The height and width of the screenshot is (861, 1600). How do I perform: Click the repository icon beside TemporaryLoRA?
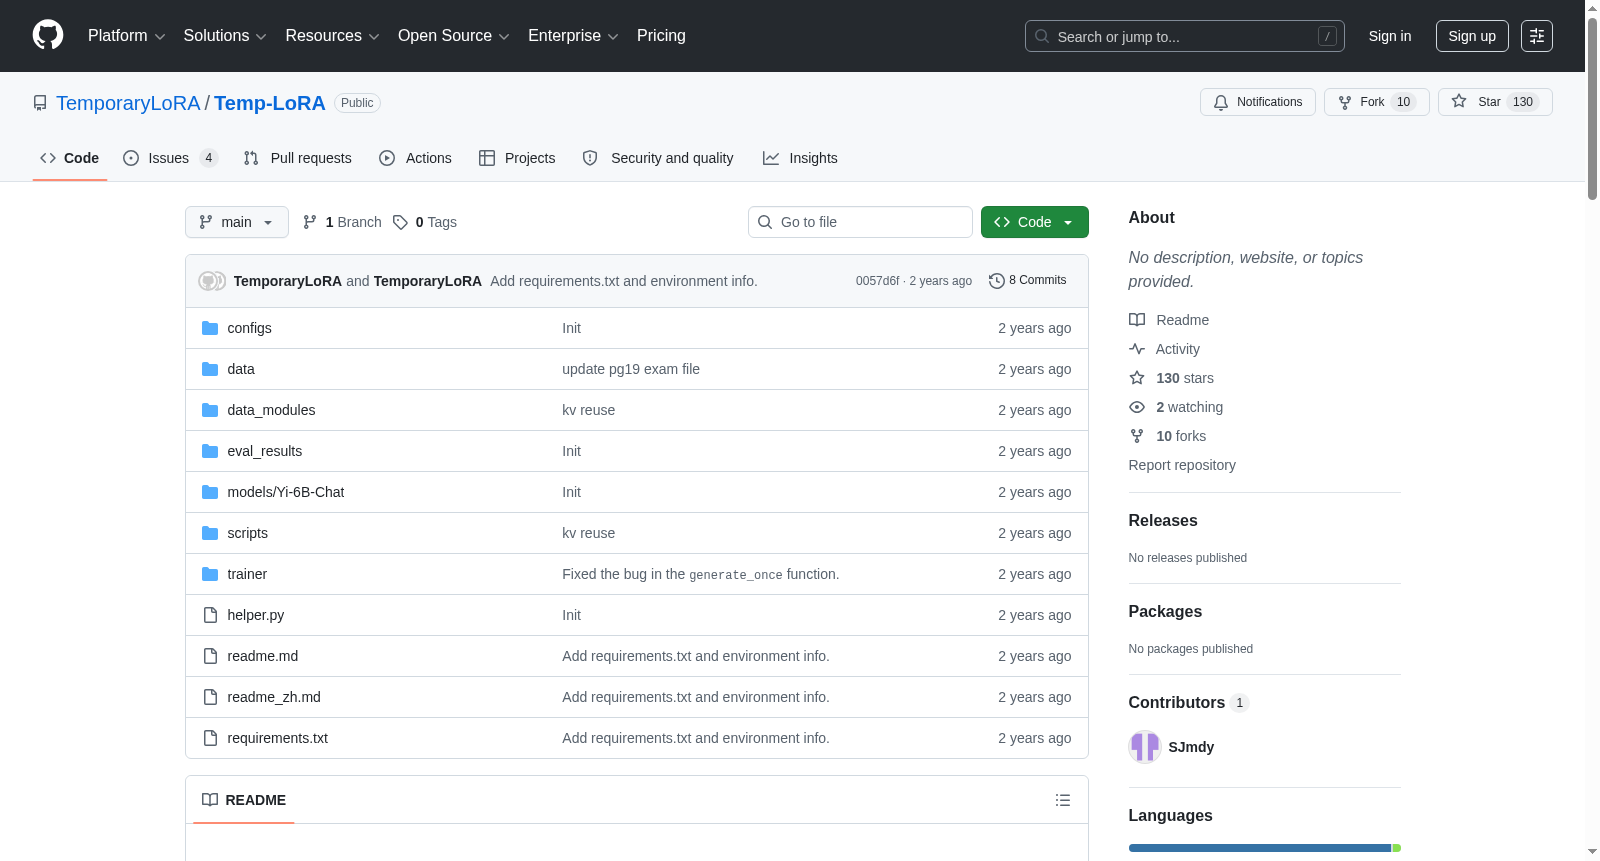point(40,103)
